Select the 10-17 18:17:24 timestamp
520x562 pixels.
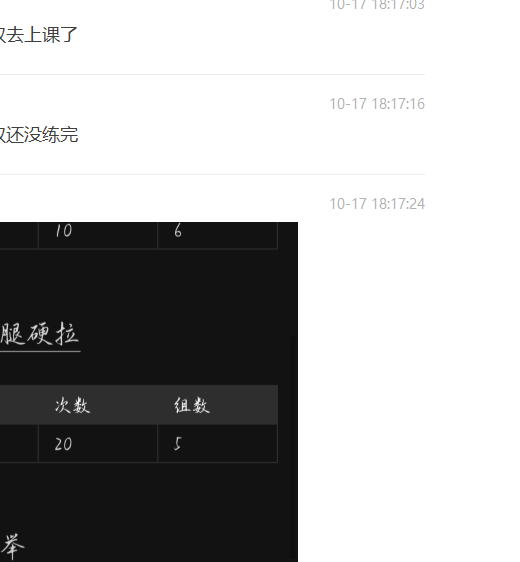[x=377, y=204]
